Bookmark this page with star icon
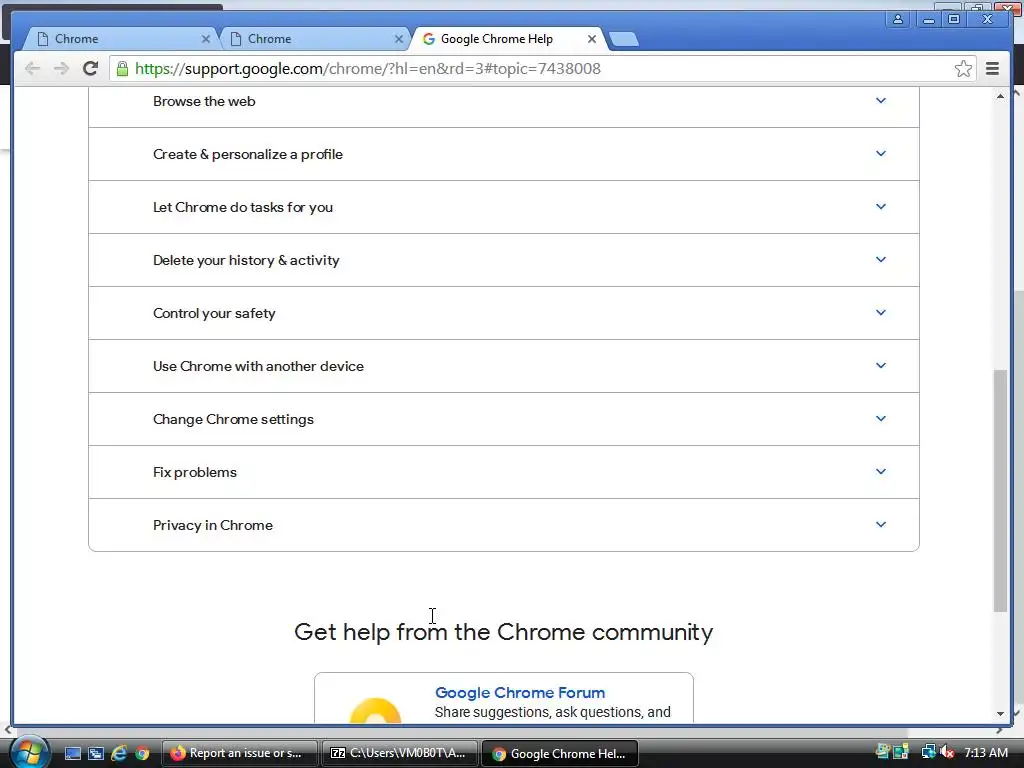The image size is (1024, 768). point(963,69)
